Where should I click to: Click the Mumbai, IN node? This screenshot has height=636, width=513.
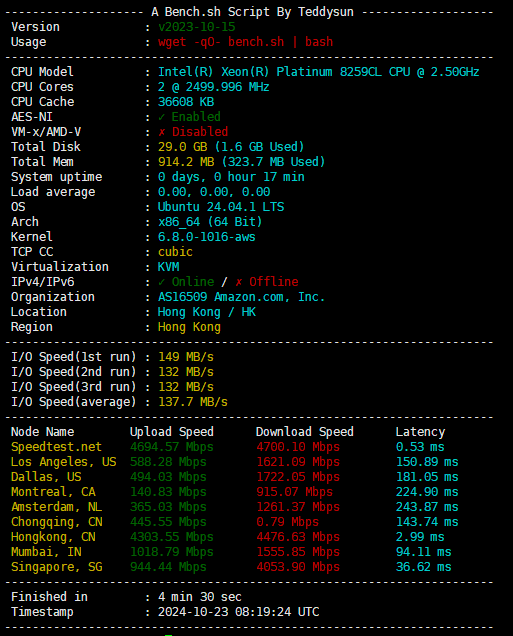click(46, 552)
